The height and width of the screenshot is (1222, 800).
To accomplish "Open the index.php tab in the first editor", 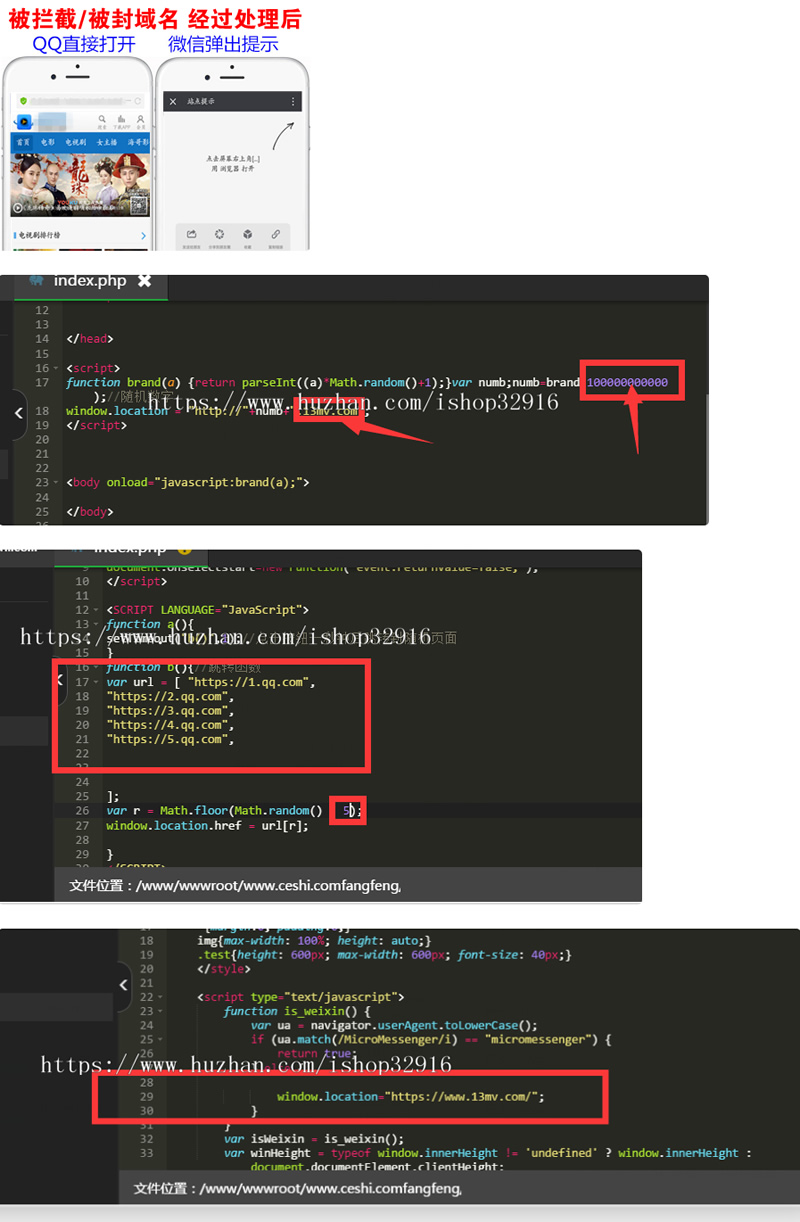I will click(x=90, y=281).
